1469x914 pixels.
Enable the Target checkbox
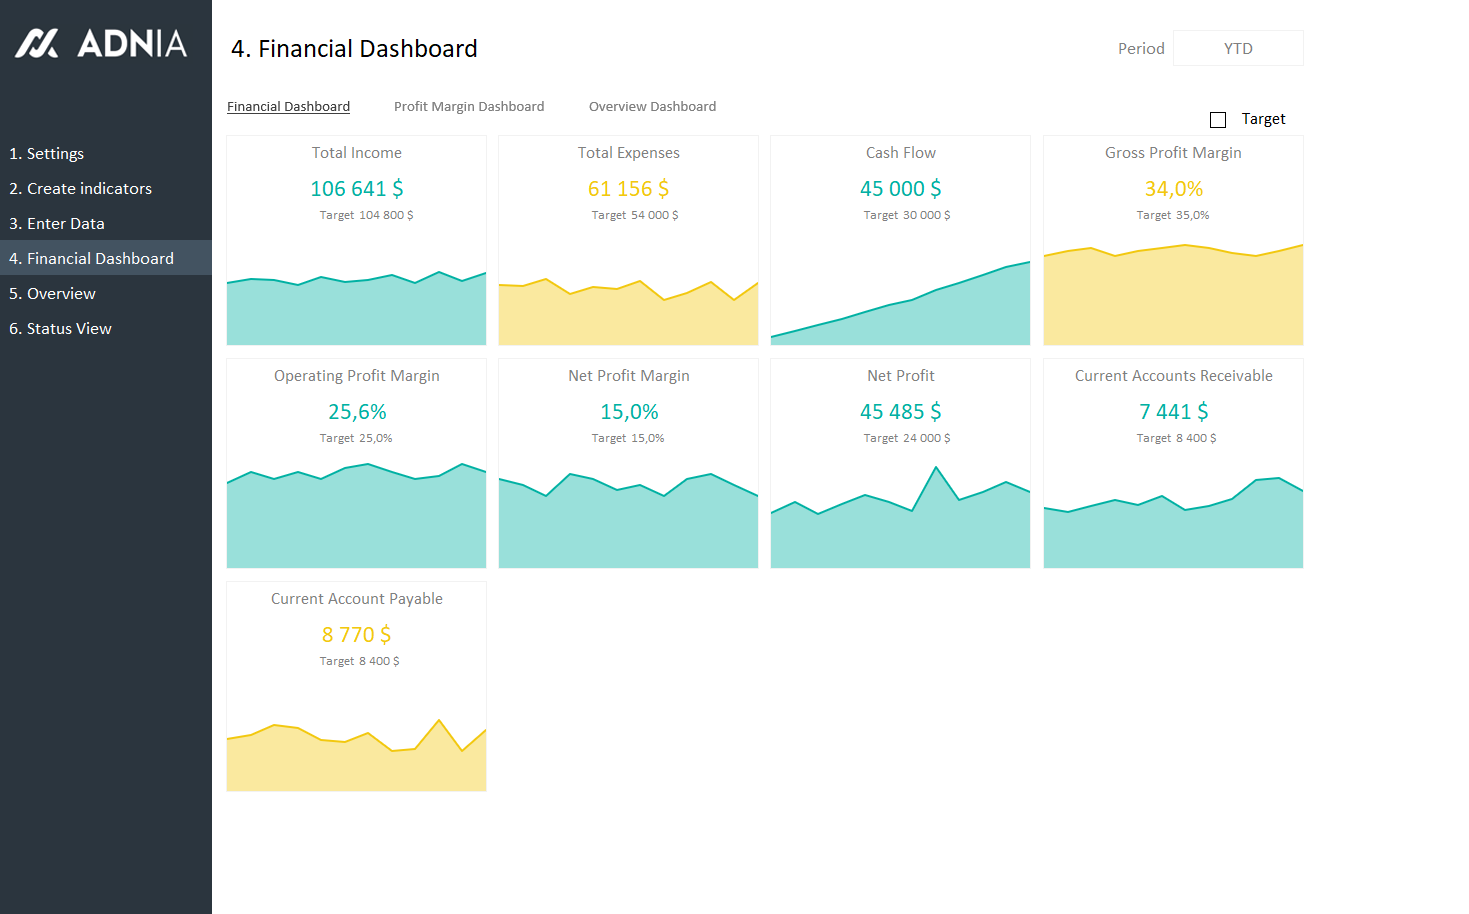(x=1218, y=120)
